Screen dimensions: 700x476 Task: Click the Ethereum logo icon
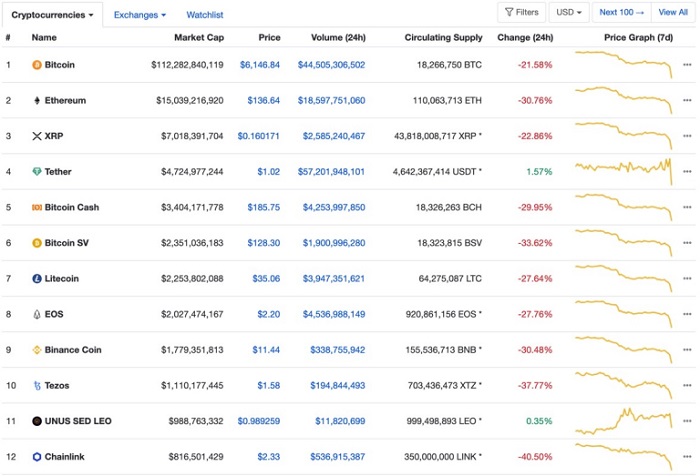(37, 101)
